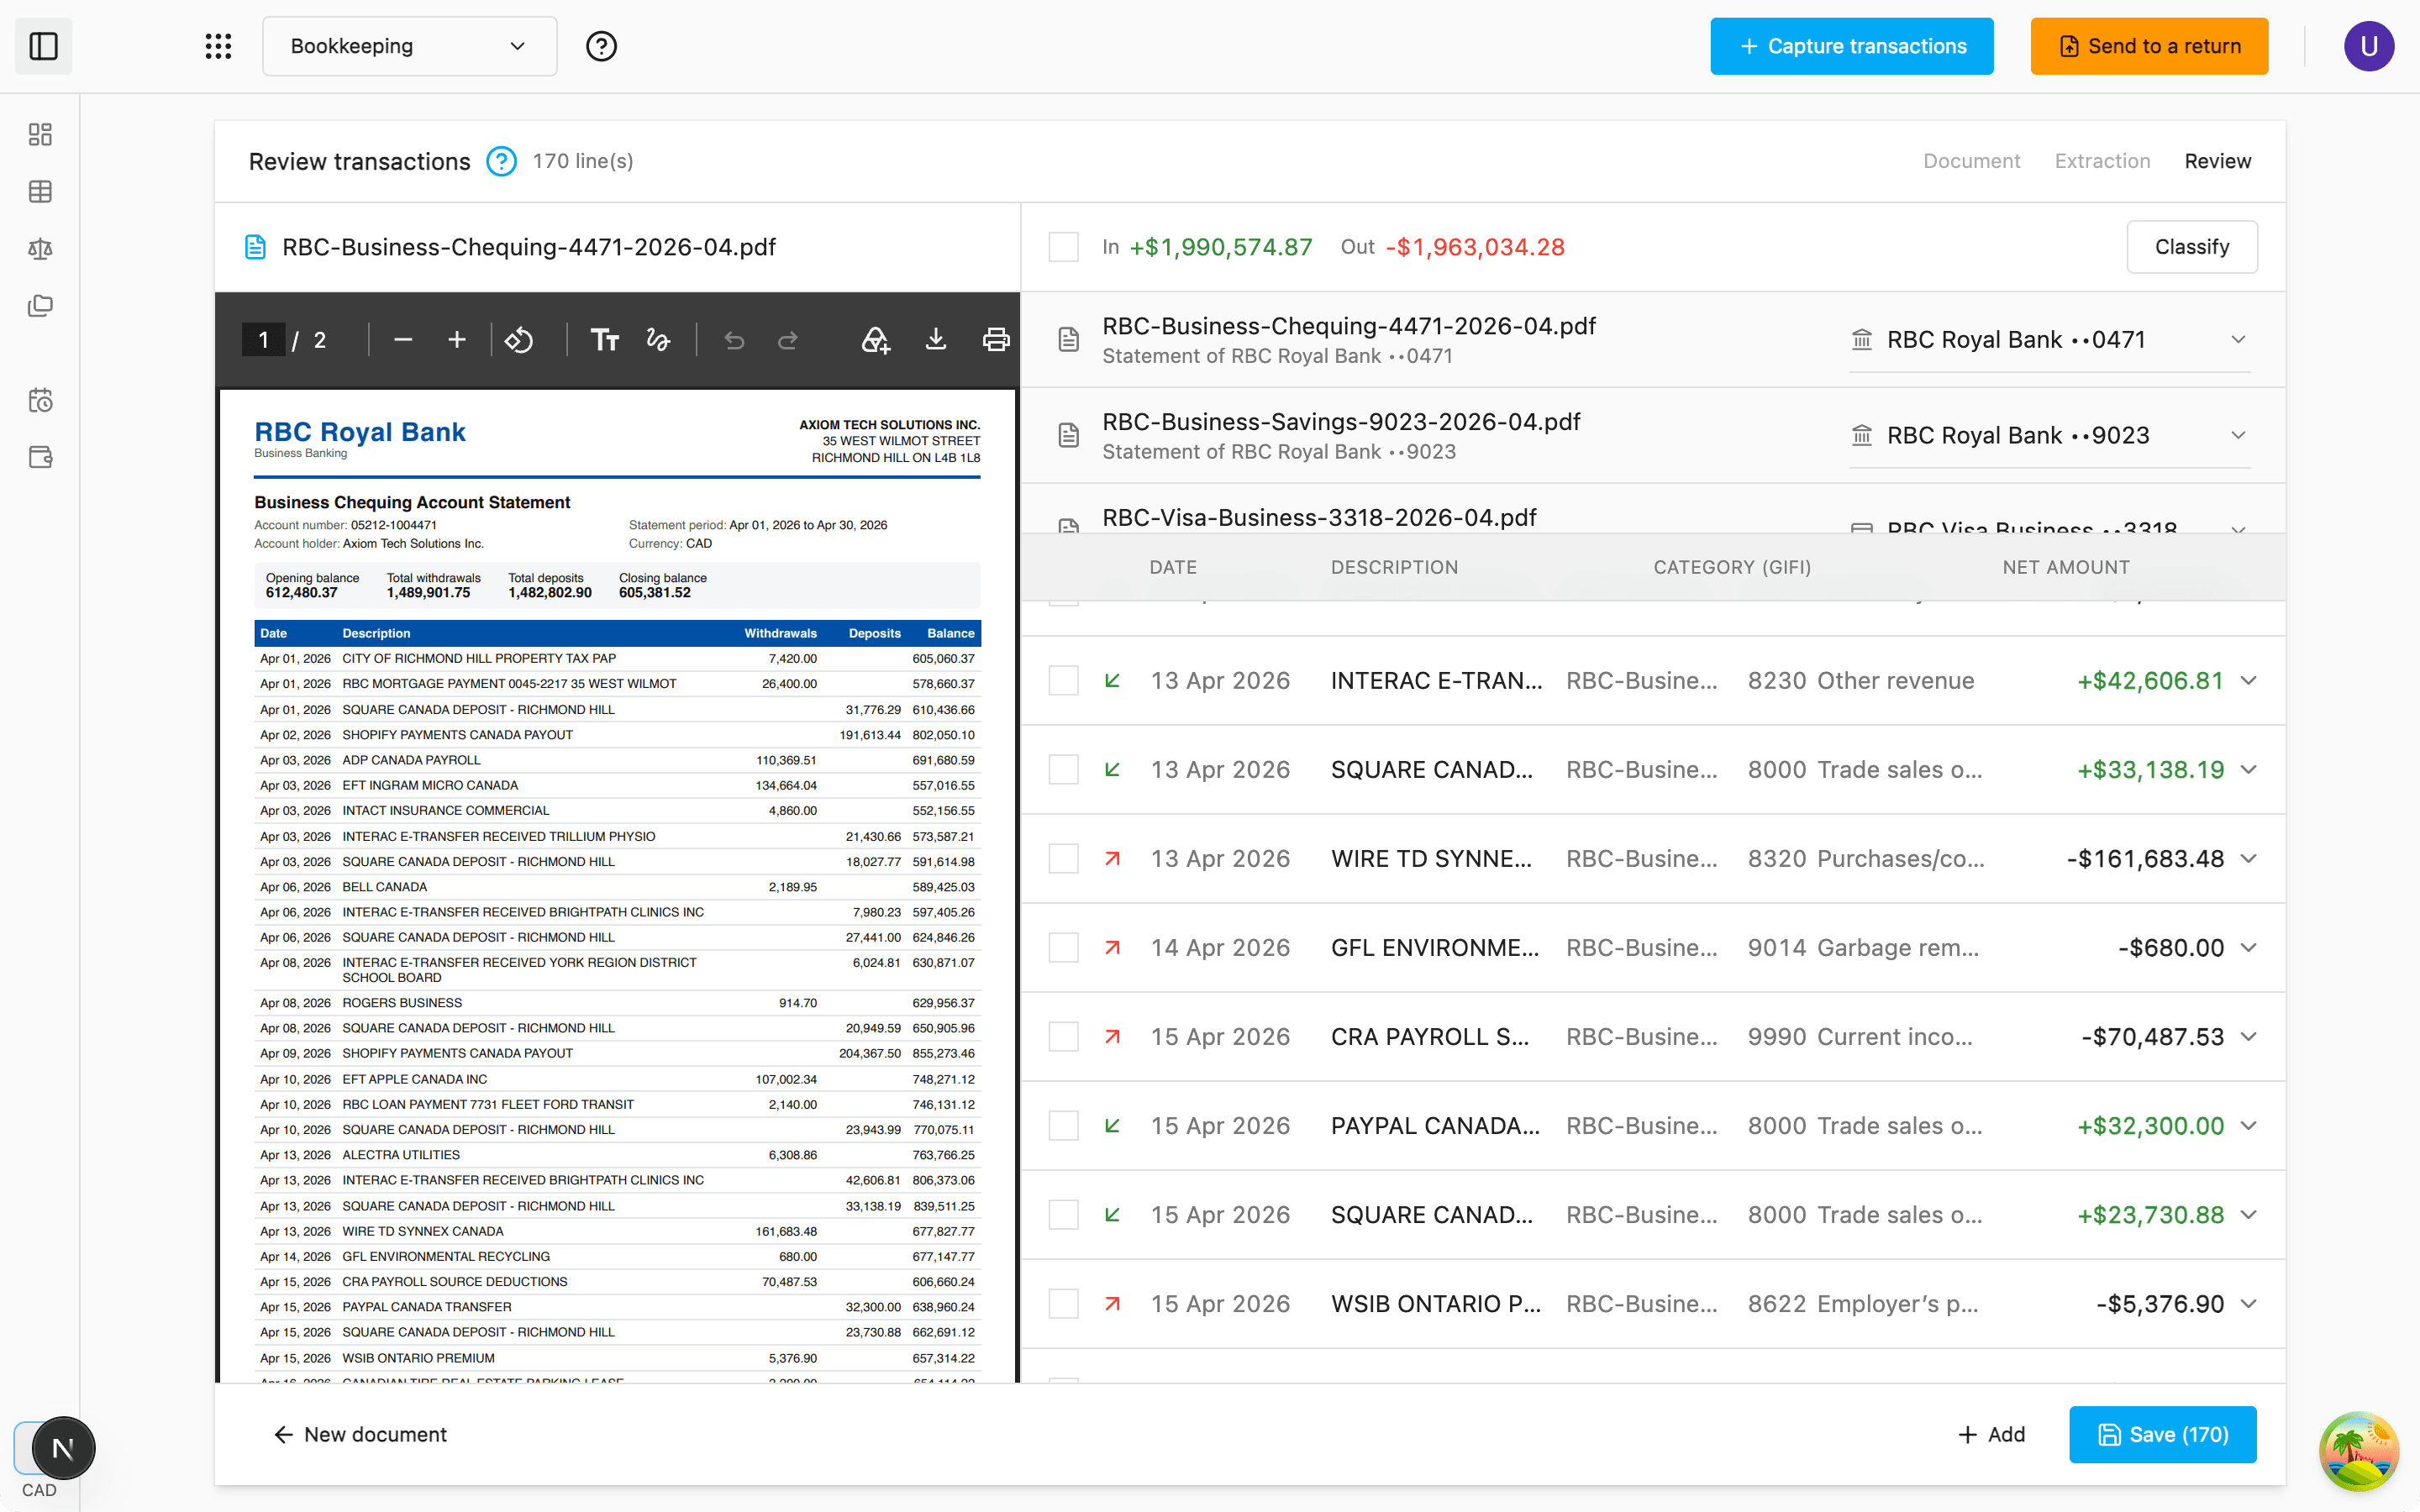Check the INTERAC E-TRAN +$42,606.81 row
The width and height of the screenshot is (2420, 1512).
(x=1063, y=681)
